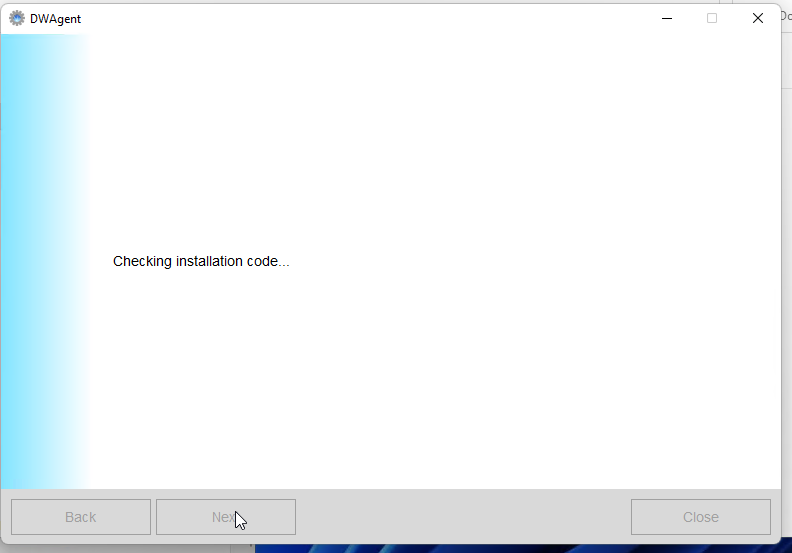
Task: Click the Close button in the footer
Action: tap(700, 517)
